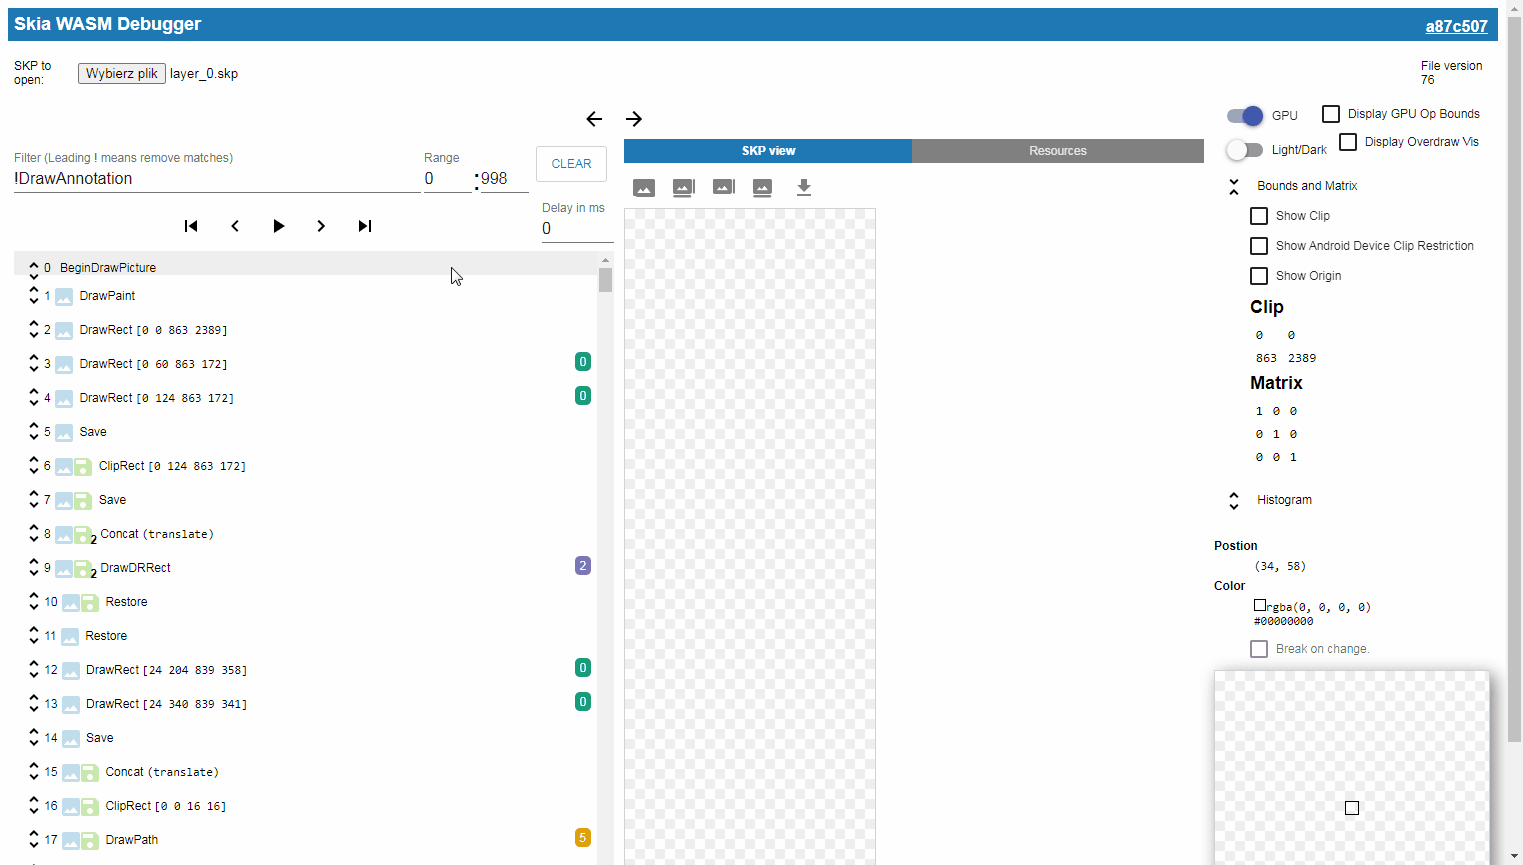Click the CLEAR filter button
This screenshot has height=865, width=1523.
572,164
